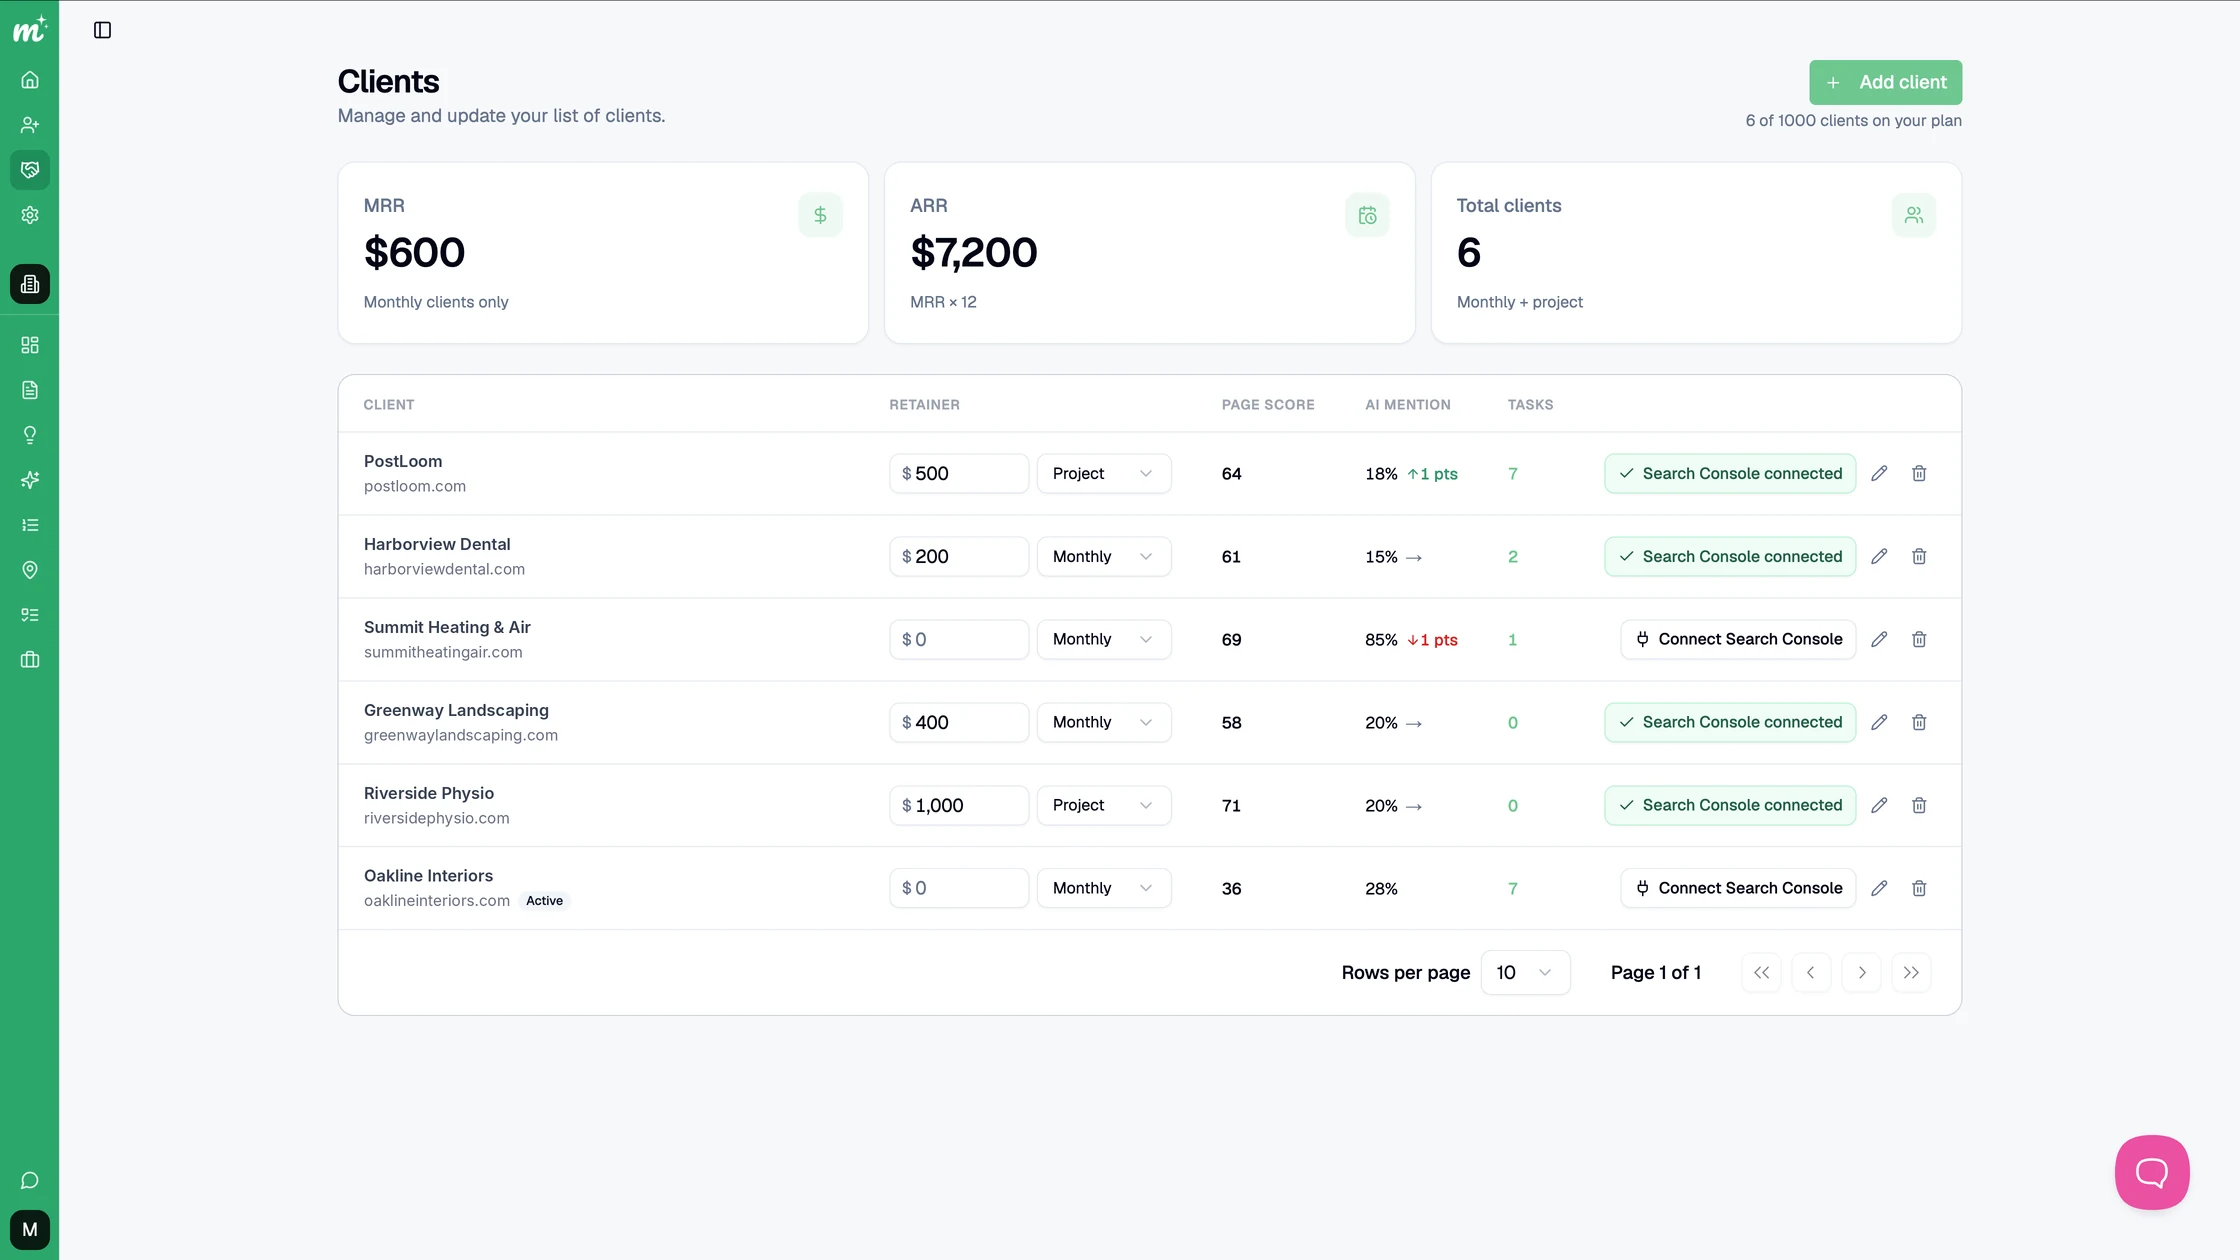
Task: Click the add user sidebar icon
Action: [30, 125]
